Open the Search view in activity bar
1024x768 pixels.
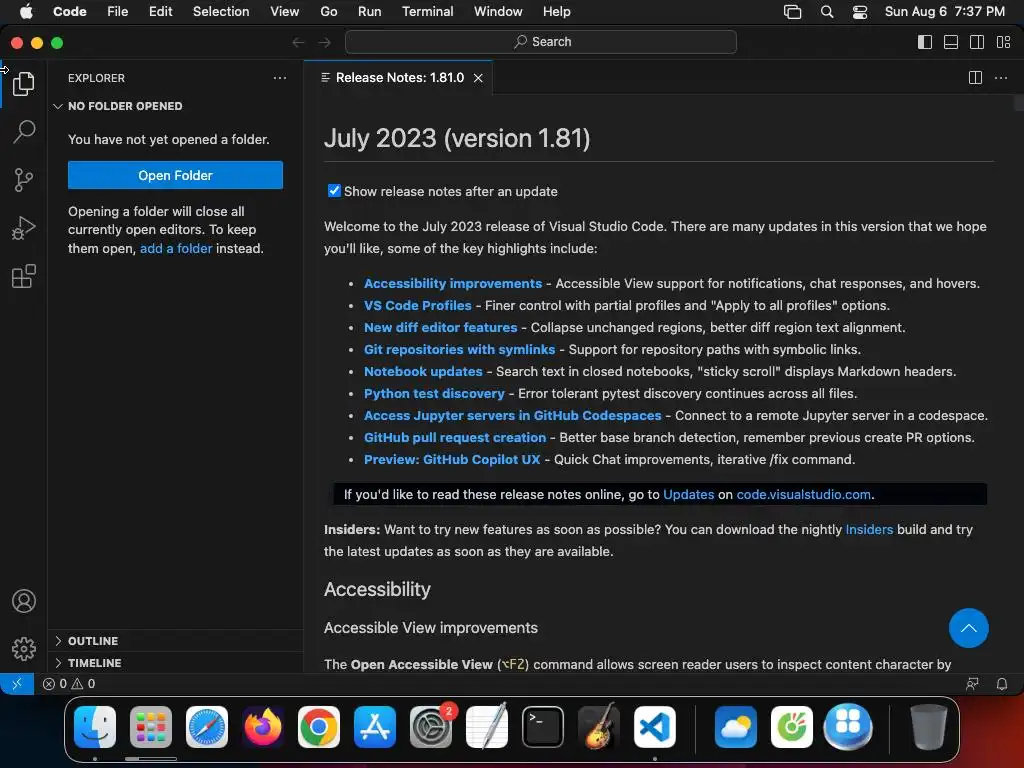(24, 131)
